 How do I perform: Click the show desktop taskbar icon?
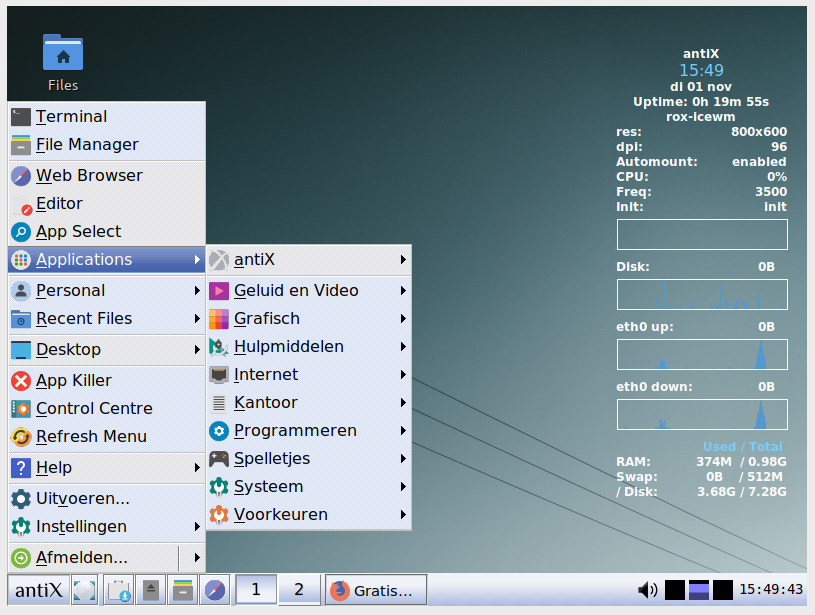pyautogui.click(x=85, y=590)
